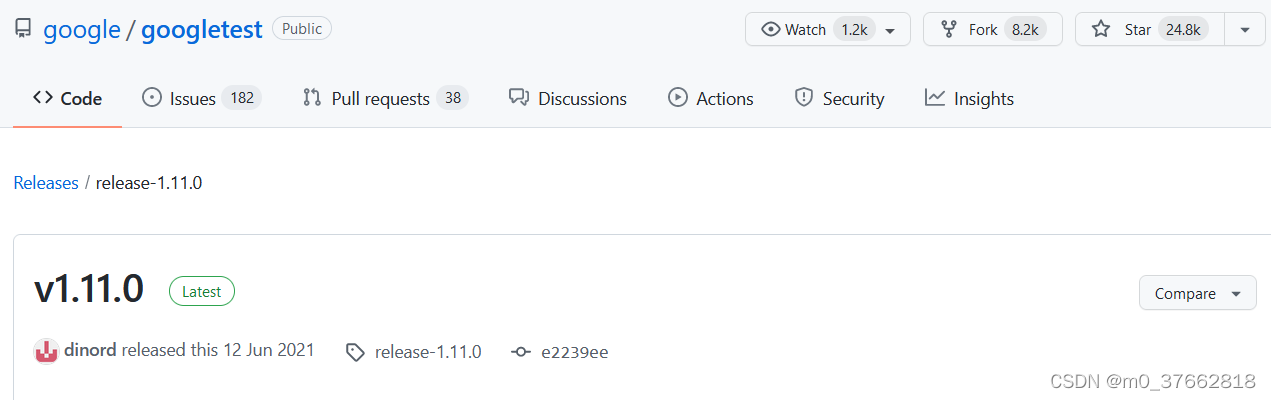Viewport: 1271px width, 400px height.
Task: Go to the Discussions tab
Action: [568, 98]
